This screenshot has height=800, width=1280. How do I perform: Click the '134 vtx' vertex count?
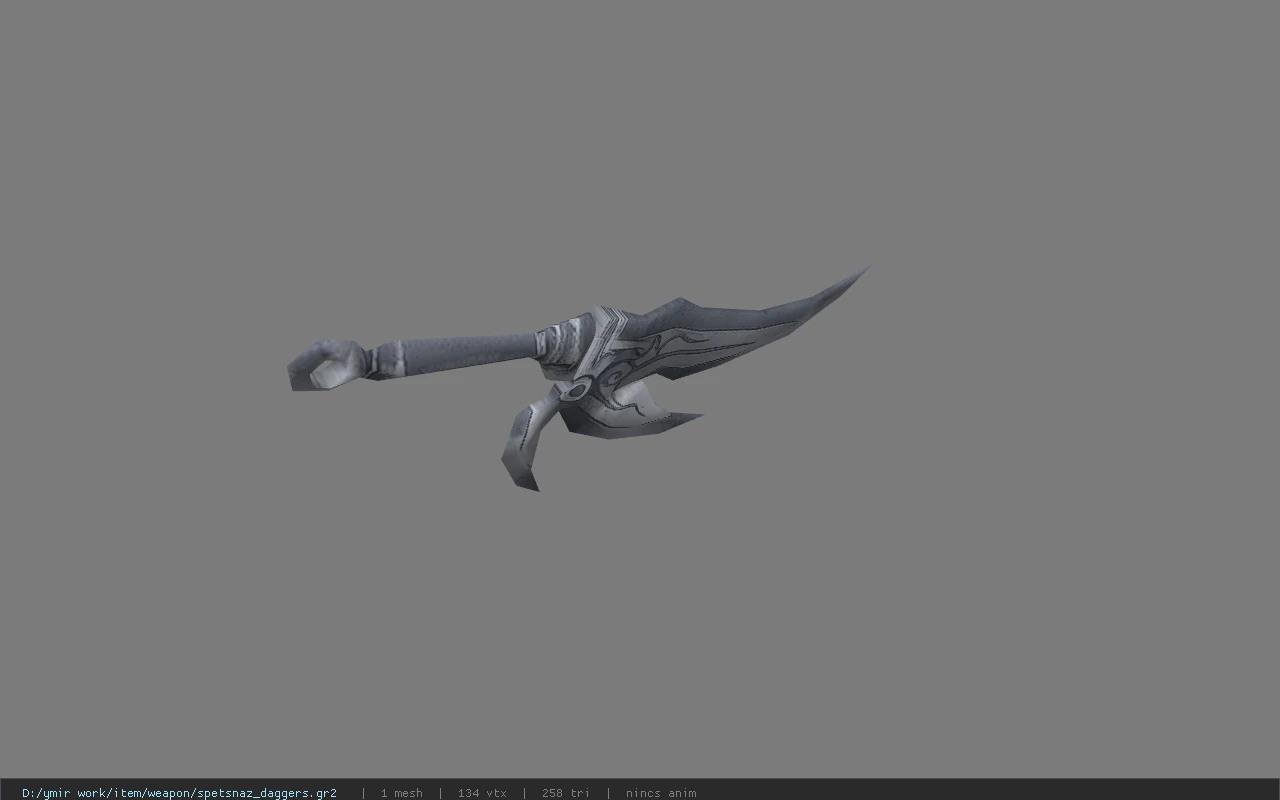tap(482, 793)
